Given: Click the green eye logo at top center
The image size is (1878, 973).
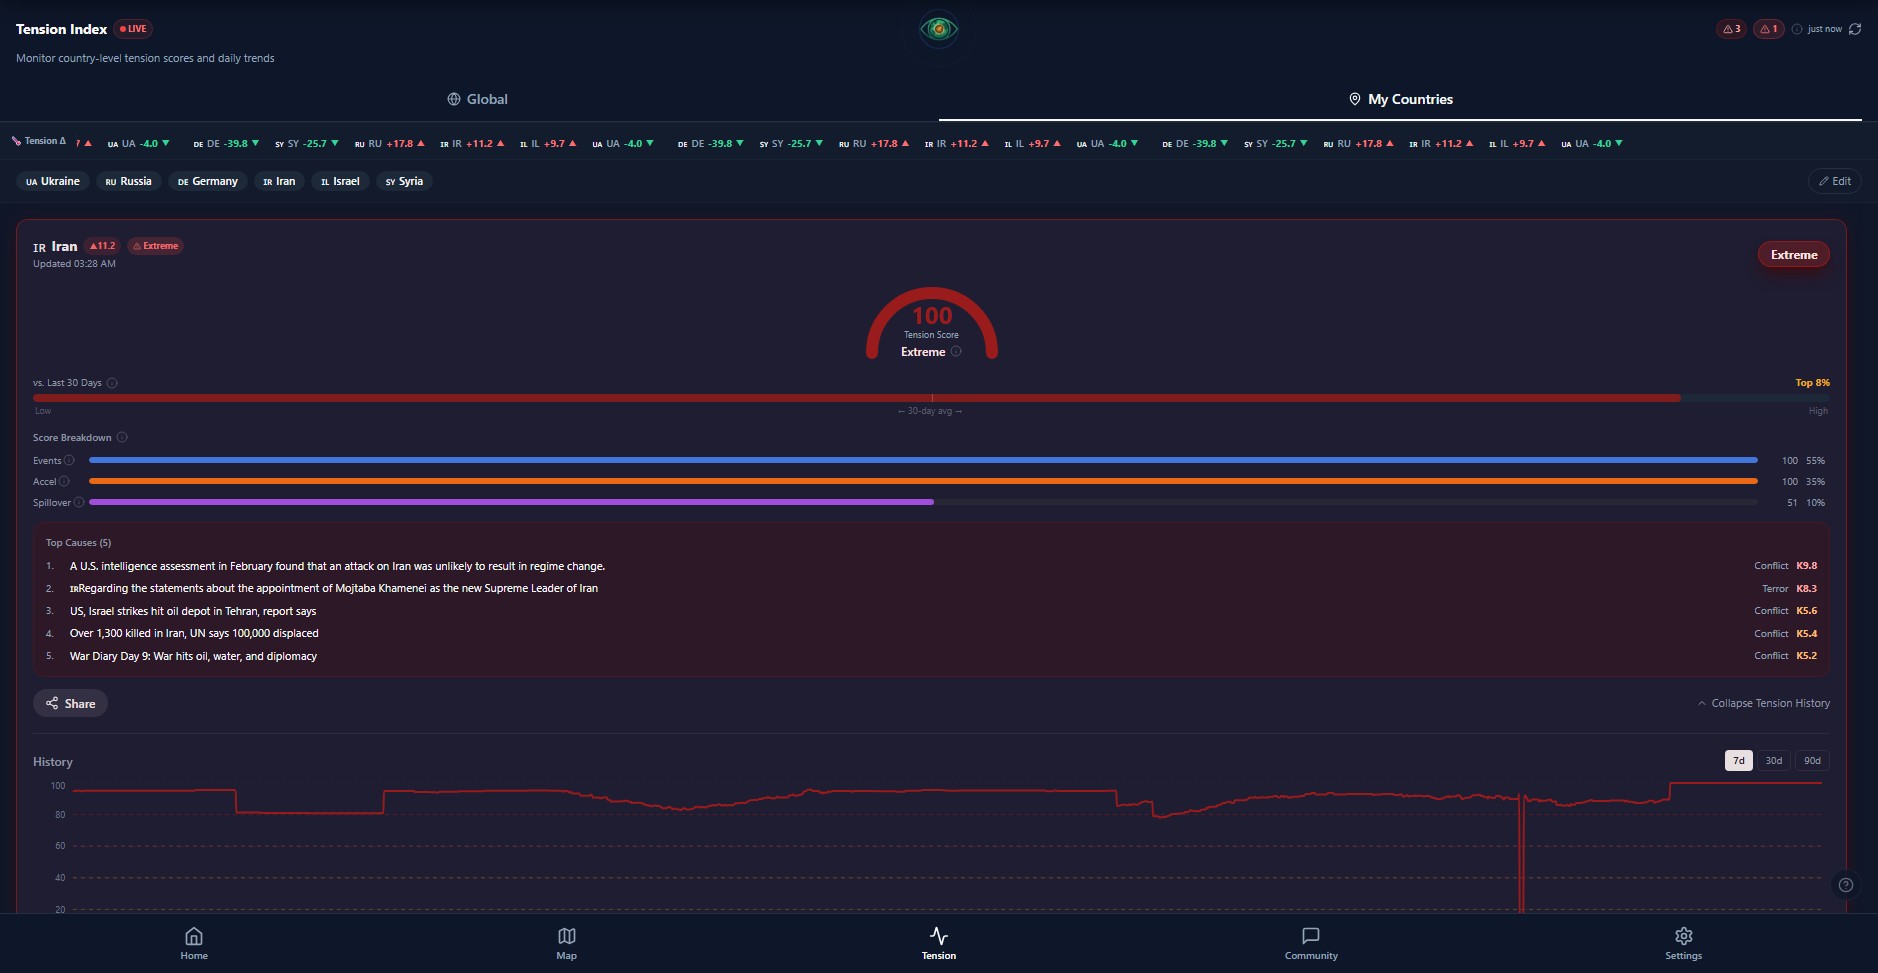Looking at the screenshot, I should coord(939,29).
